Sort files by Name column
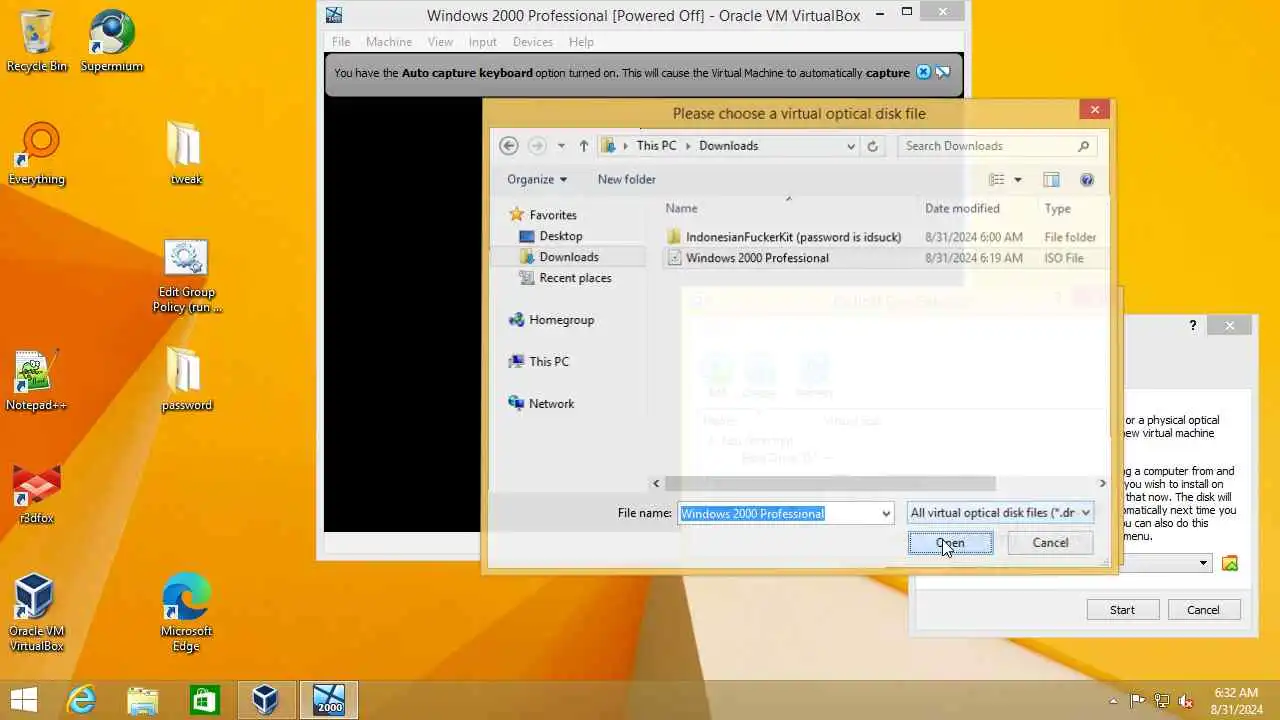 coord(790,209)
